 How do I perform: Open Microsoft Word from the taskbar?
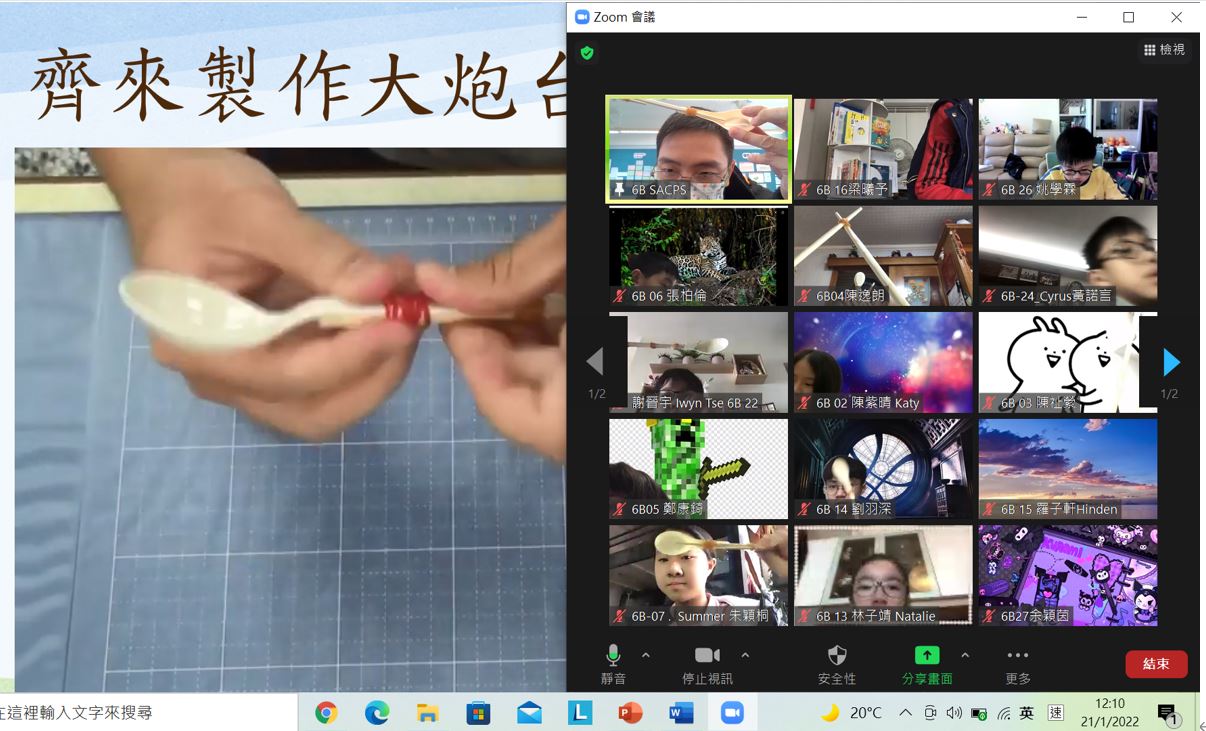(x=681, y=713)
